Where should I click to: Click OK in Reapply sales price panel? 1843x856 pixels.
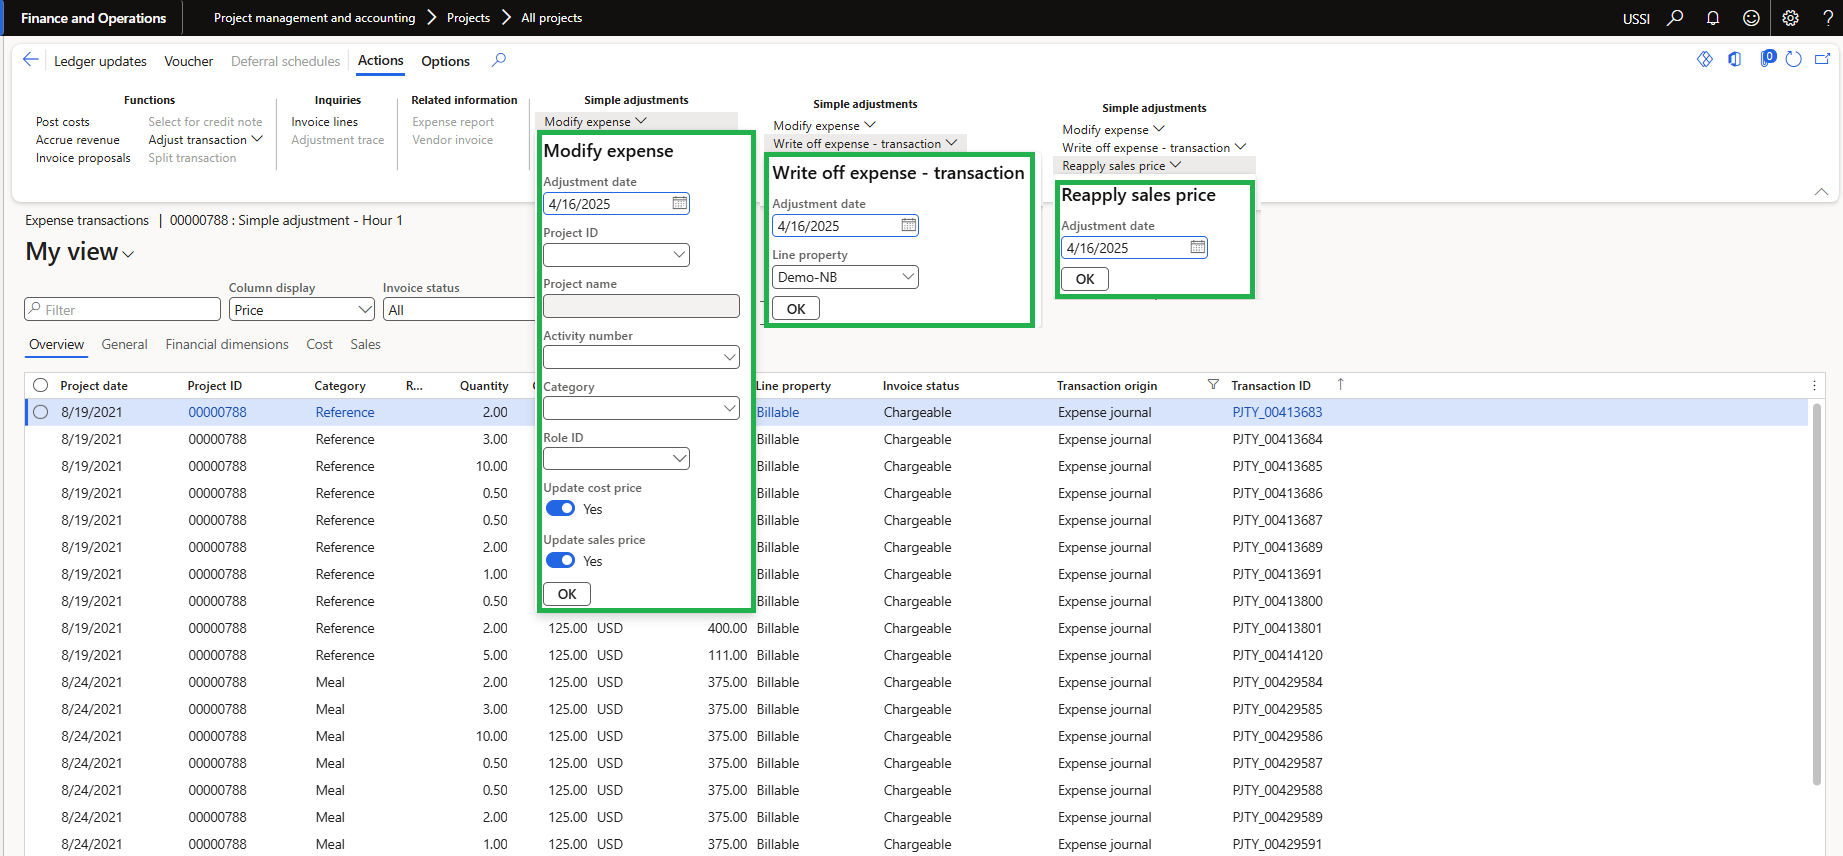pyautogui.click(x=1085, y=279)
